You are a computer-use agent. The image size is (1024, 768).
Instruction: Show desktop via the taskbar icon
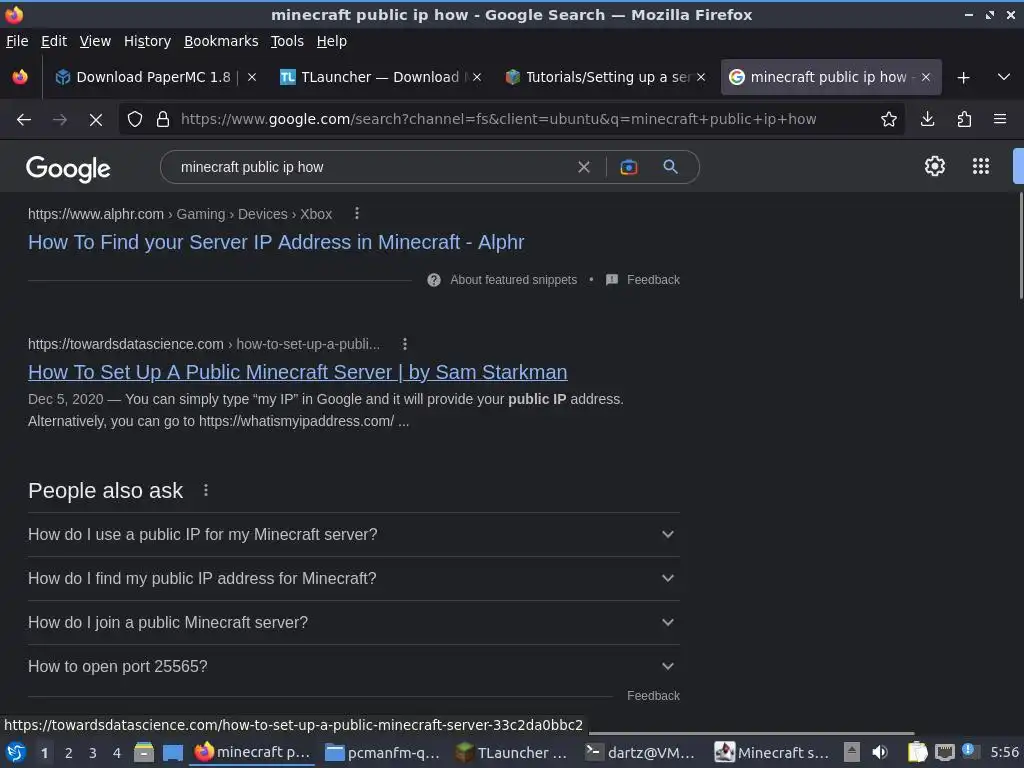coord(173,752)
